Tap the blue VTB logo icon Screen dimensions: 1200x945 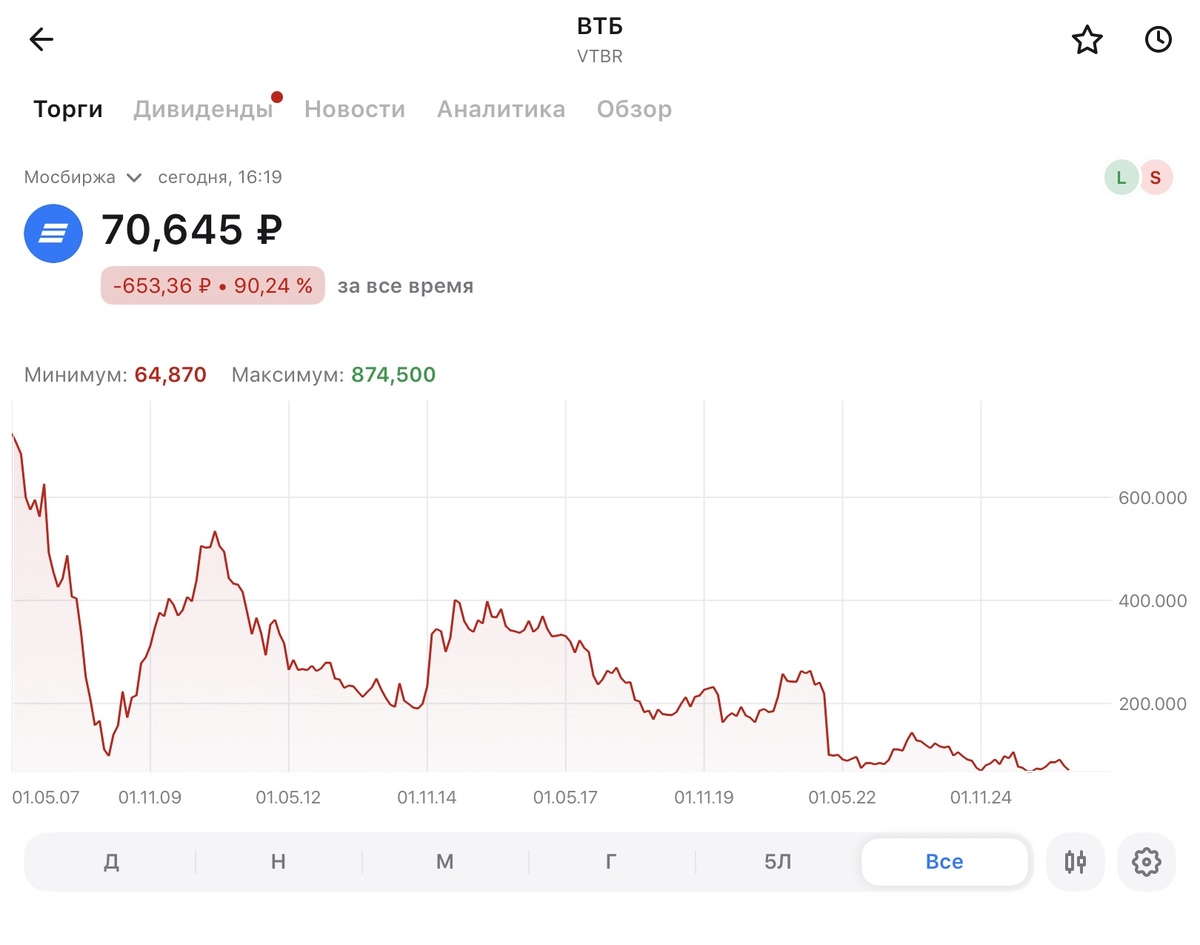(x=53, y=233)
